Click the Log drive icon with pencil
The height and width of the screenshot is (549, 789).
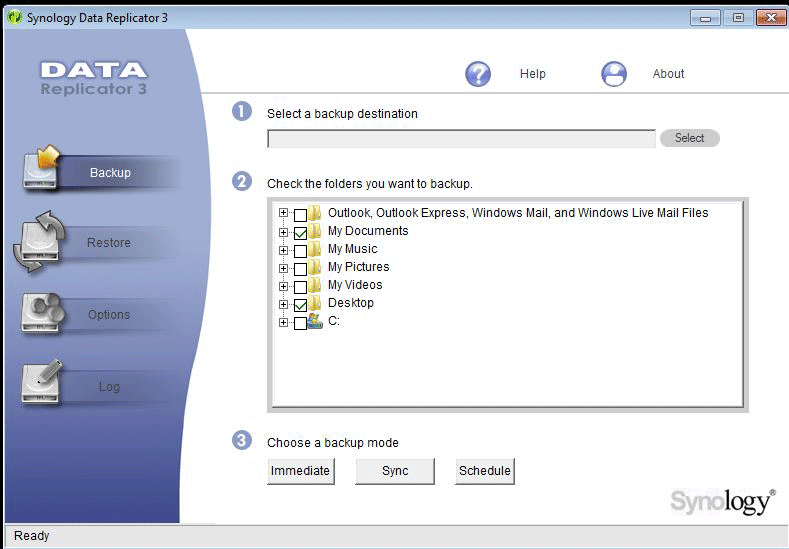(x=41, y=382)
